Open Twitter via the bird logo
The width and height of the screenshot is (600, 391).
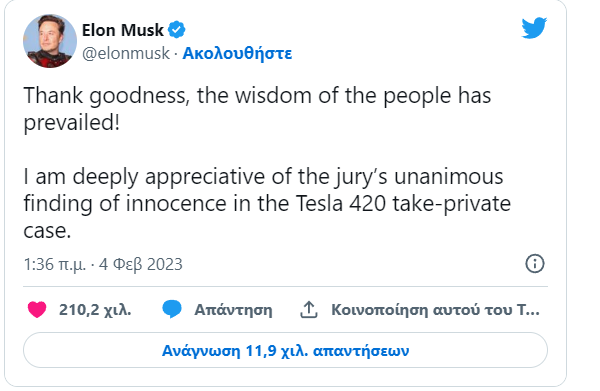click(x=534, y=28)
